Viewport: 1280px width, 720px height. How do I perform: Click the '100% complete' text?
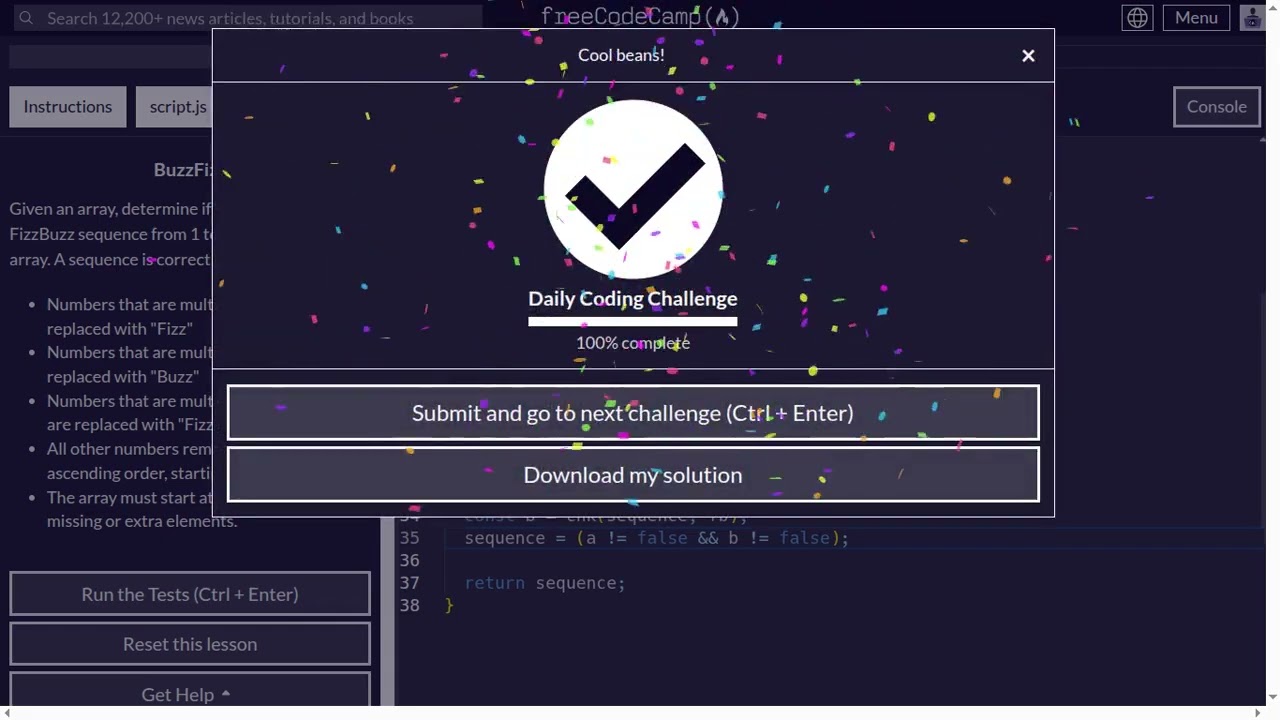(633, 343)
